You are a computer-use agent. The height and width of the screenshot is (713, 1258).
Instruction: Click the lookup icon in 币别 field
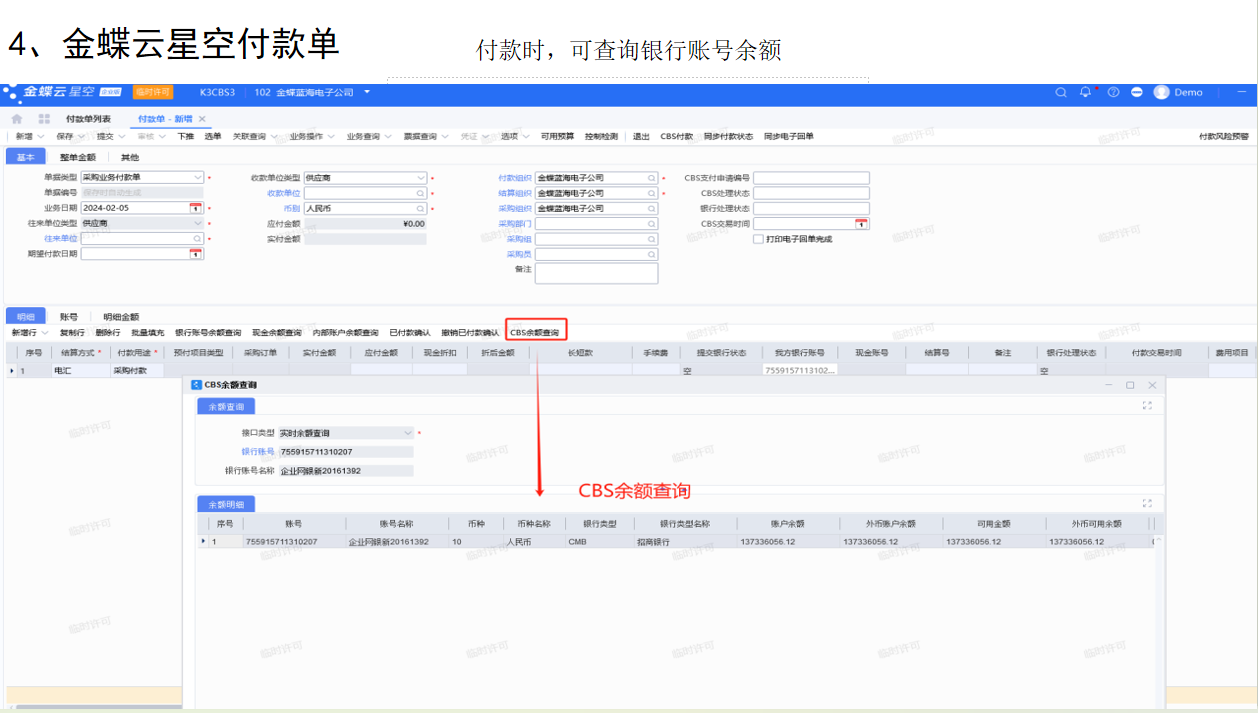click(x=420, y=209)
